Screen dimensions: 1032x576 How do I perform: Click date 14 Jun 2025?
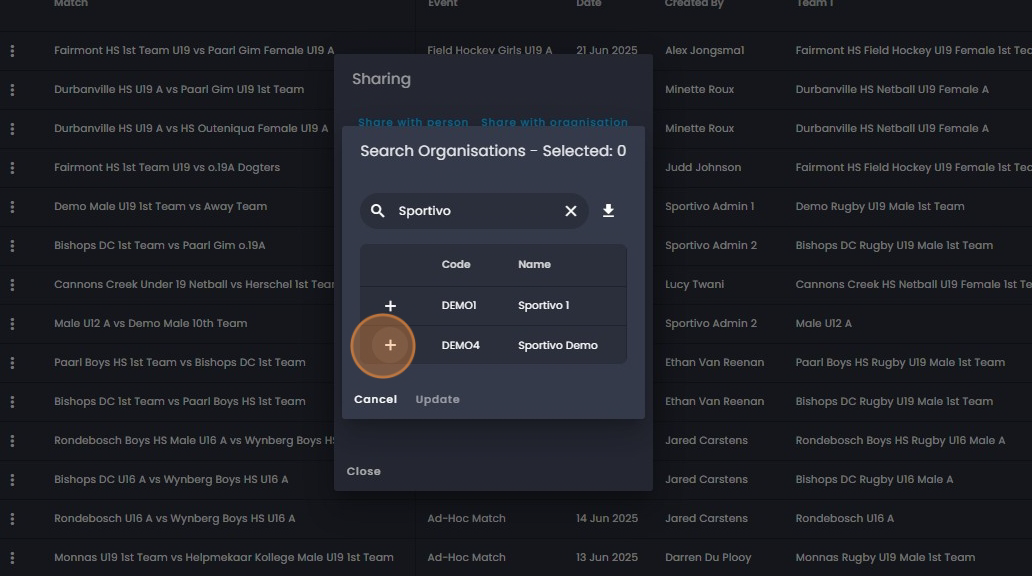[607, 519]
